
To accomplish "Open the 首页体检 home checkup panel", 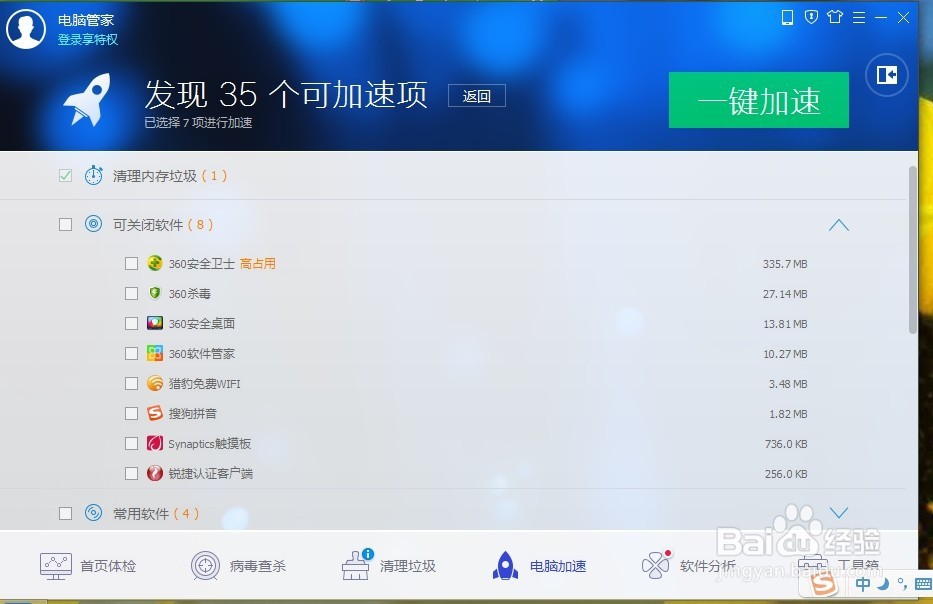I will 90,565.
